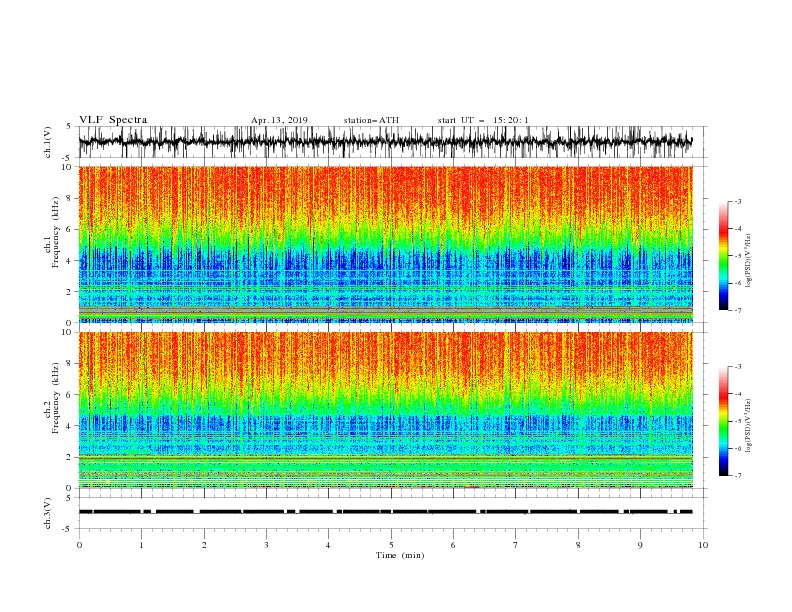This screenshot has height=612, width=792.
Task: Click time axis tick label "5"
Action: pos(391,545)
